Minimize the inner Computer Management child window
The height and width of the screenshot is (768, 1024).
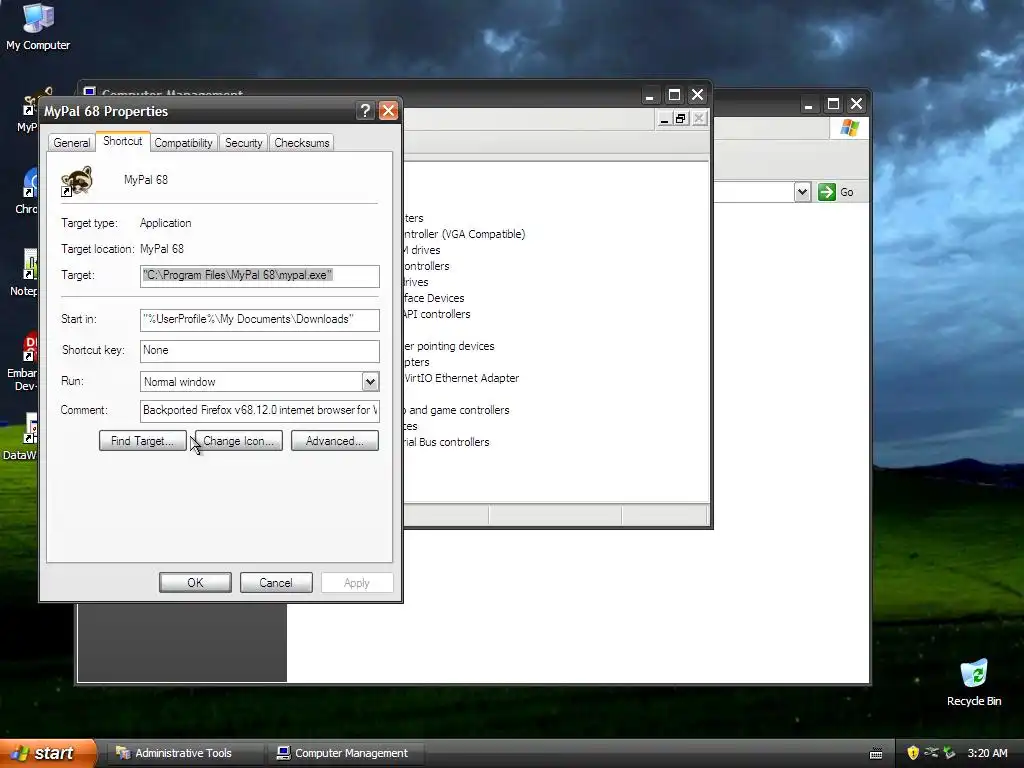664,118
